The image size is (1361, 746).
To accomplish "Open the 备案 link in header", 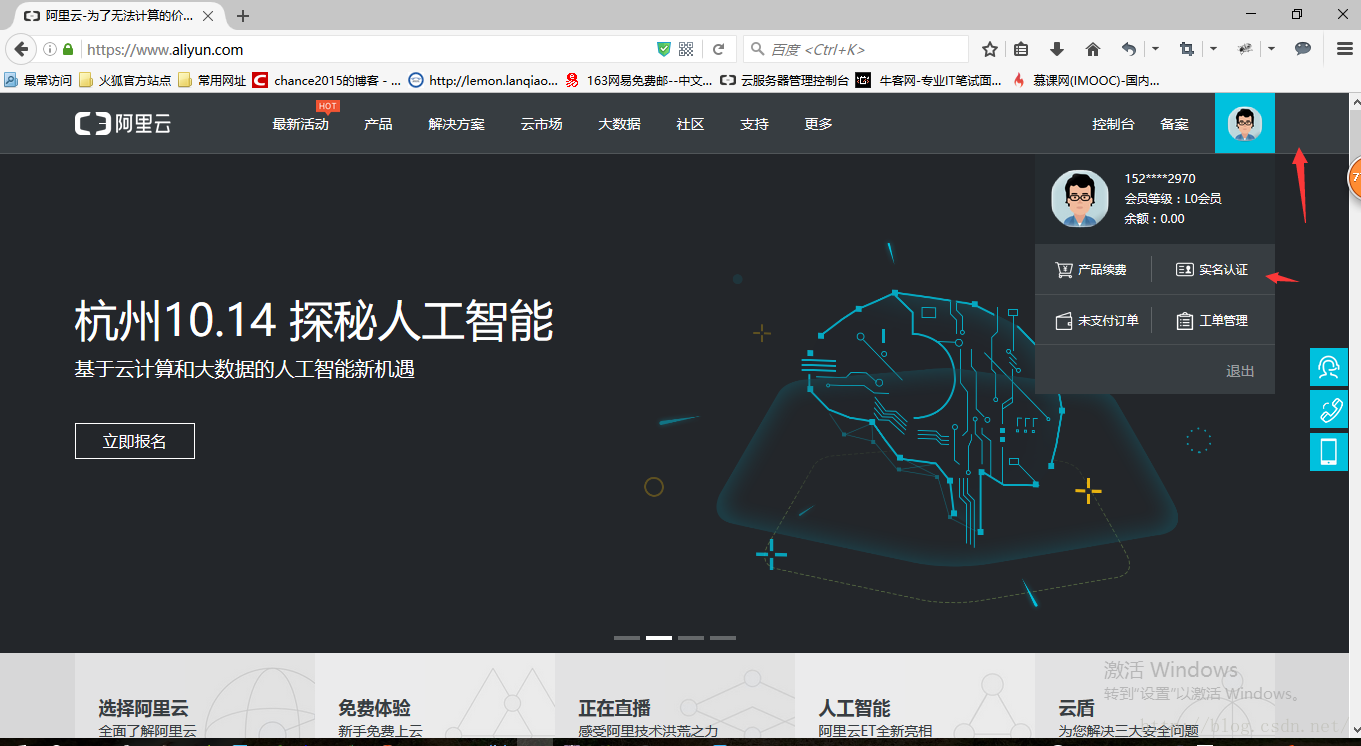I will click(x=1174, y=124).
